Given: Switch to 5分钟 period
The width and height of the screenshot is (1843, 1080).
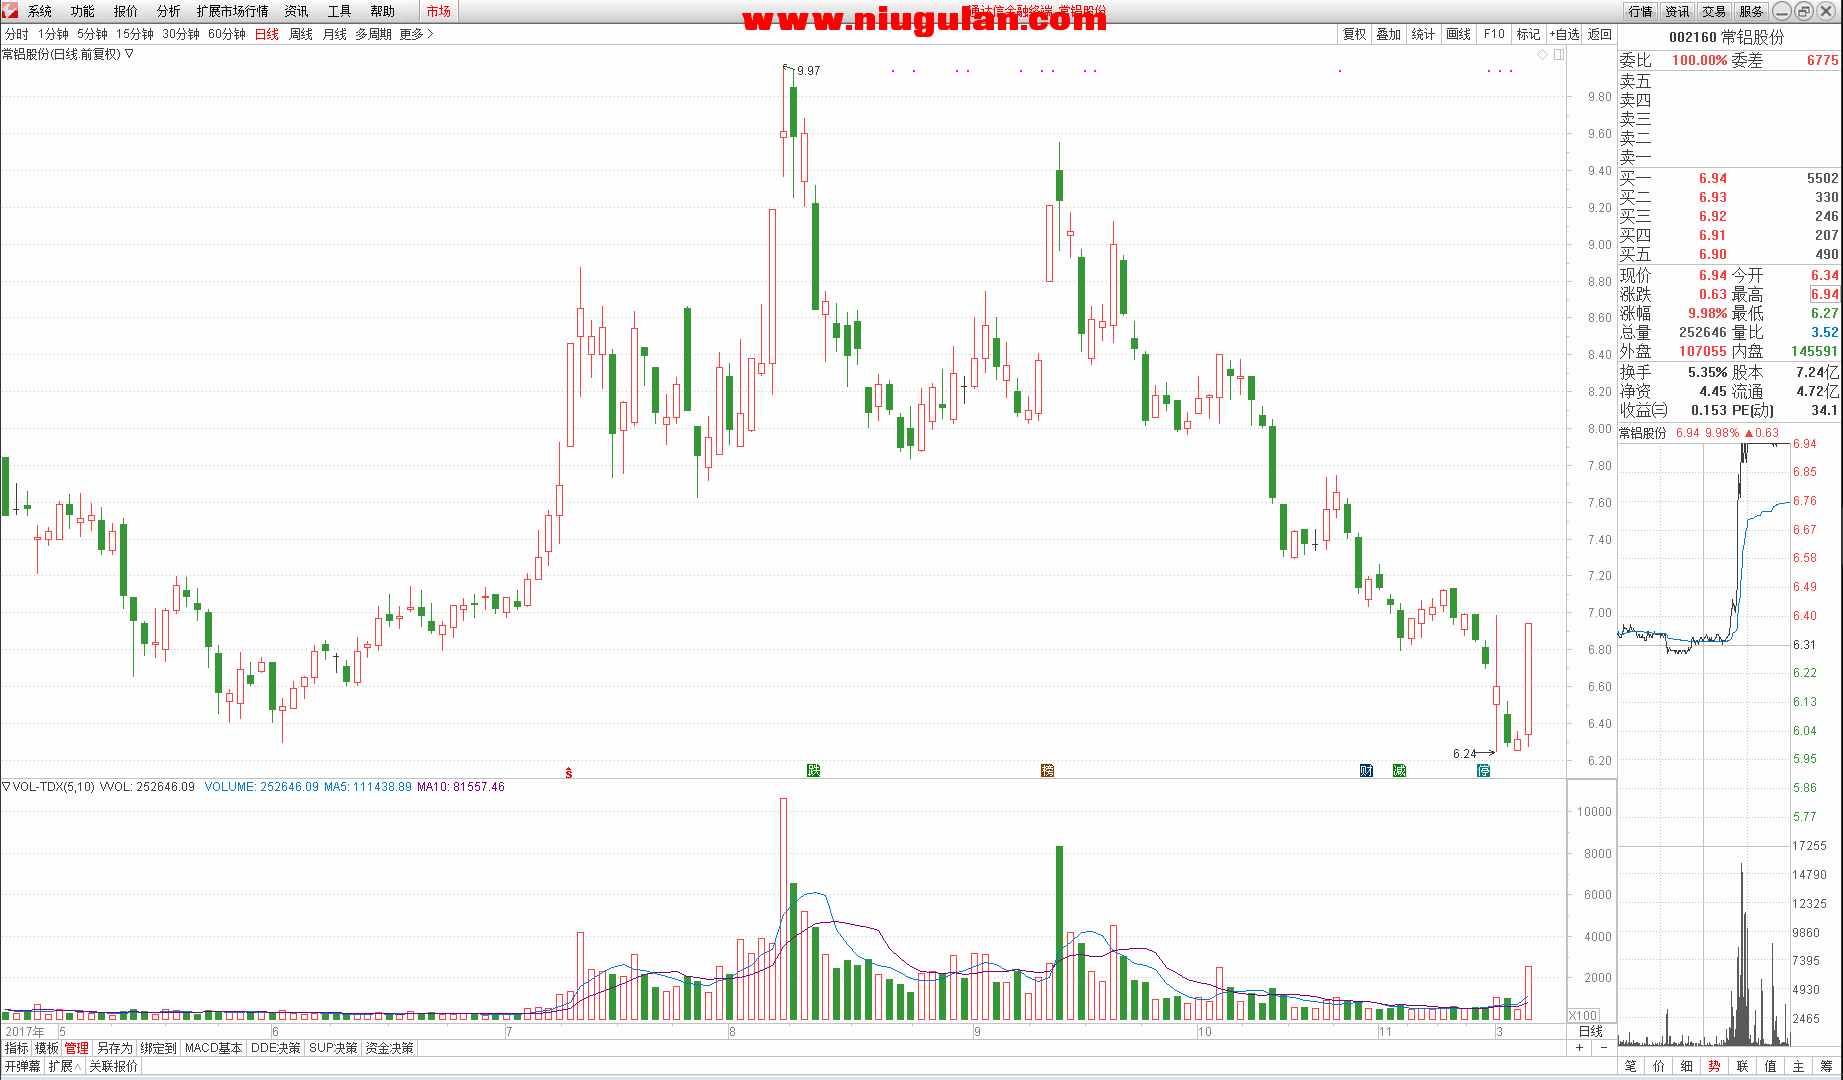Looking at the screenshot, I should click(92, 34).
